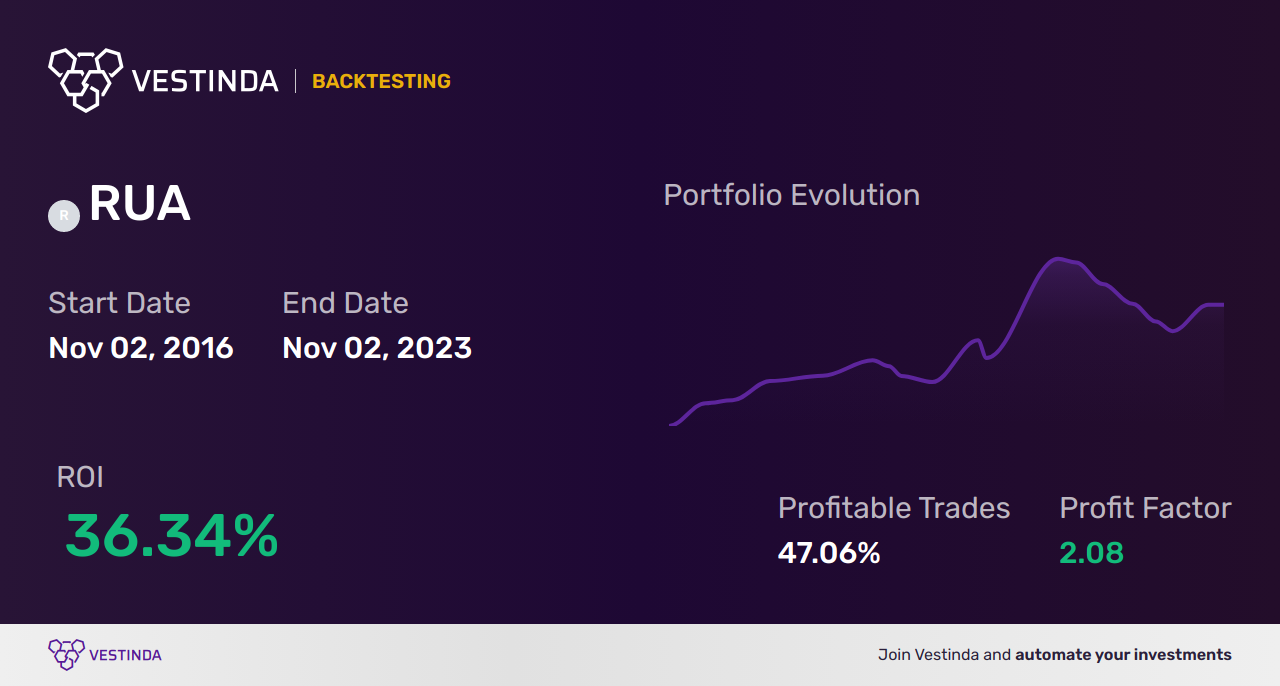The height and width of the screenshot is (686, 1280).
Task: Click the VESTINDA brand name in header
Action: pyautogui.click(x=205, y=81)
